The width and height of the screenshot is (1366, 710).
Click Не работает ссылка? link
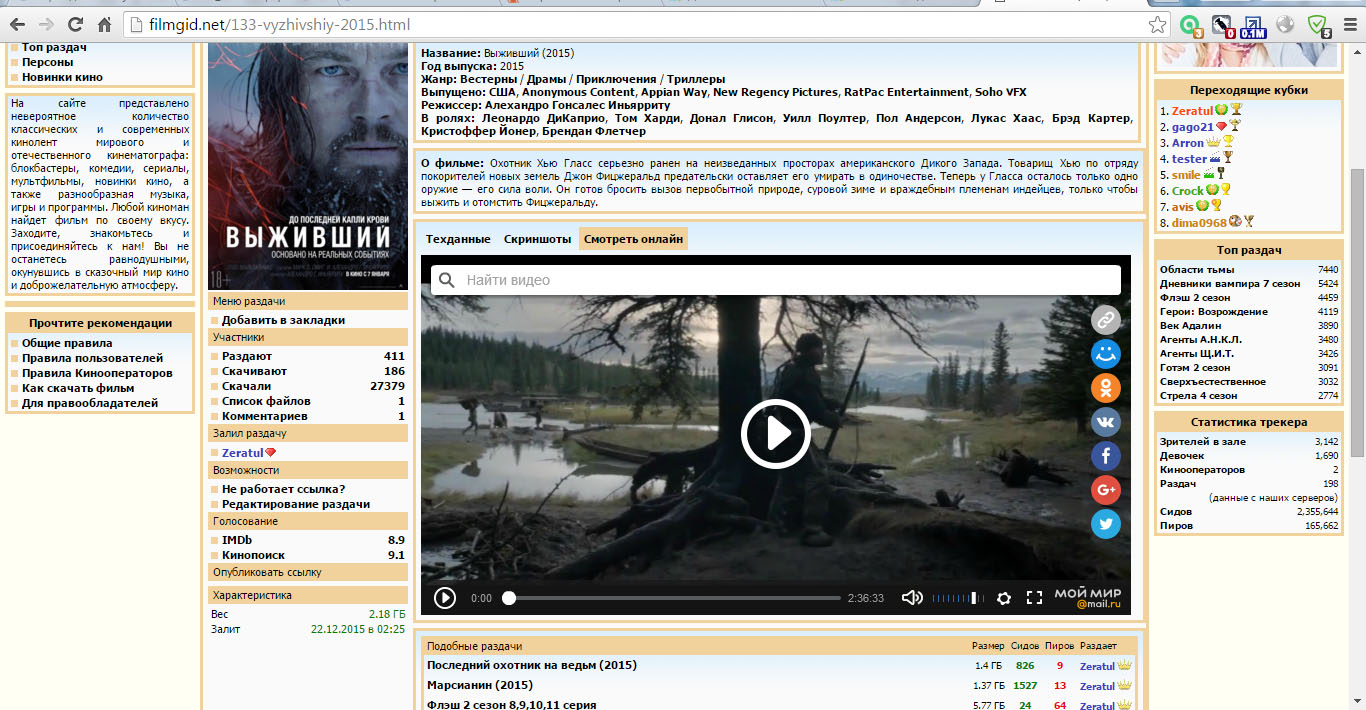tap(283, 489)
